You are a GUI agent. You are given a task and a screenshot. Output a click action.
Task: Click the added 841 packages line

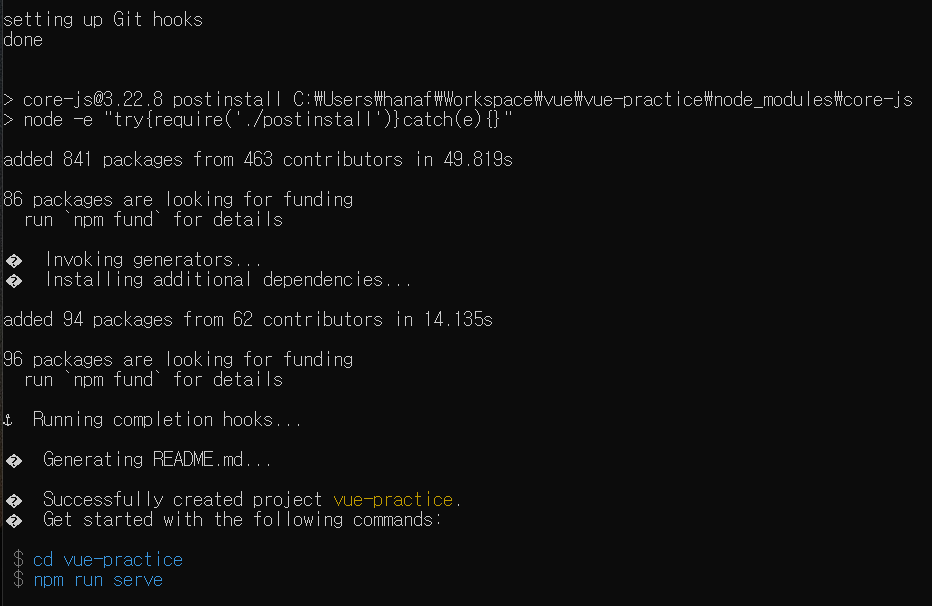coord(258,159)
